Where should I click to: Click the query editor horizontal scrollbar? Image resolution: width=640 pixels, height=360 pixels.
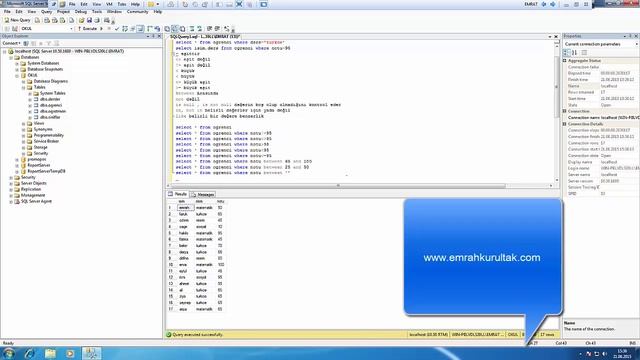click(x=338, y=186)
